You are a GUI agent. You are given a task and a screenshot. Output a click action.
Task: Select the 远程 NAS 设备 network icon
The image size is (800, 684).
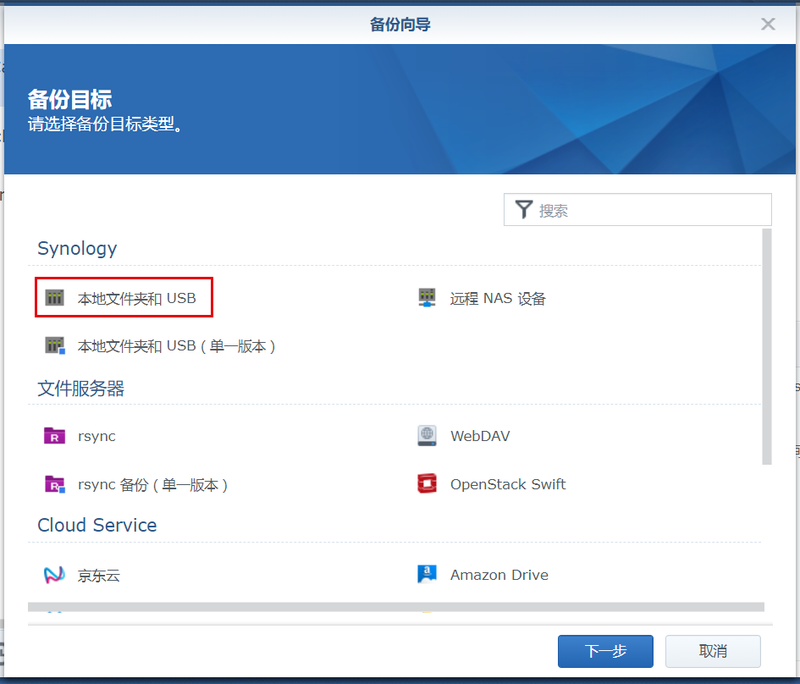427,298
